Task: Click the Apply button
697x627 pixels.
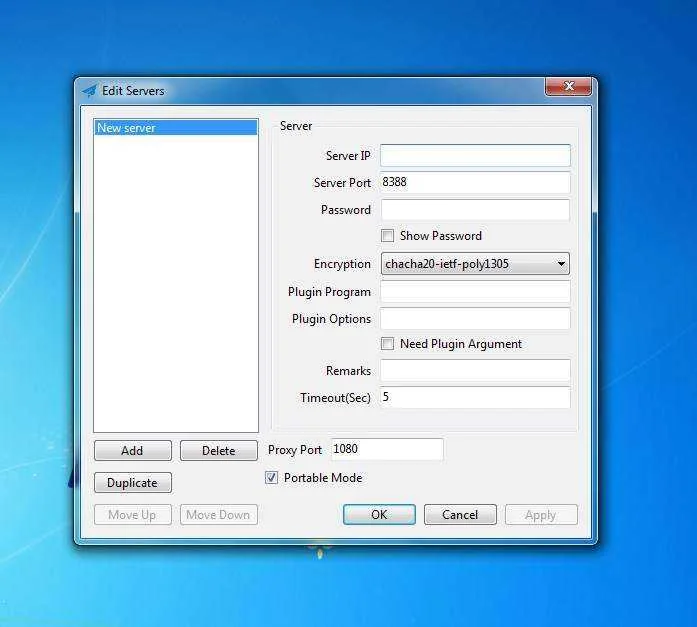Action: coord(541,515)
